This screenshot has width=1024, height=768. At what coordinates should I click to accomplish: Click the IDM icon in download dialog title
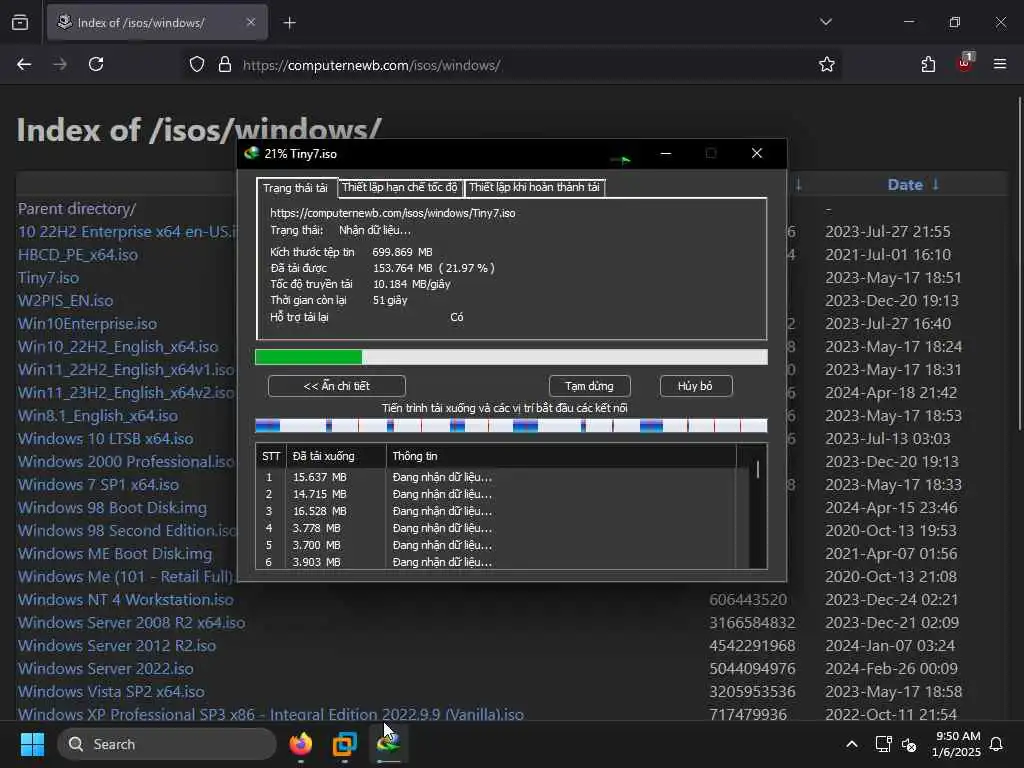click(x=251, y=153)
